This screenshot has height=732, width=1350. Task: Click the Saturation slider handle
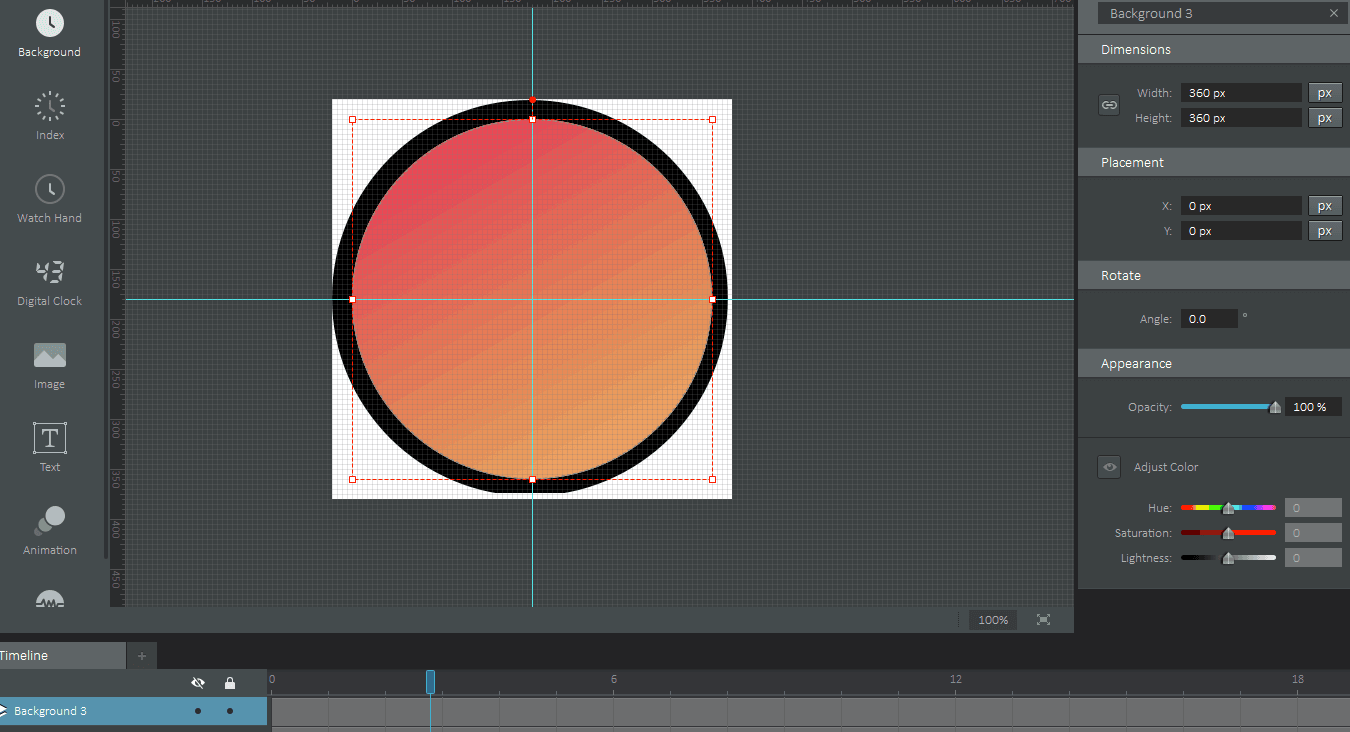point(1228,533)
